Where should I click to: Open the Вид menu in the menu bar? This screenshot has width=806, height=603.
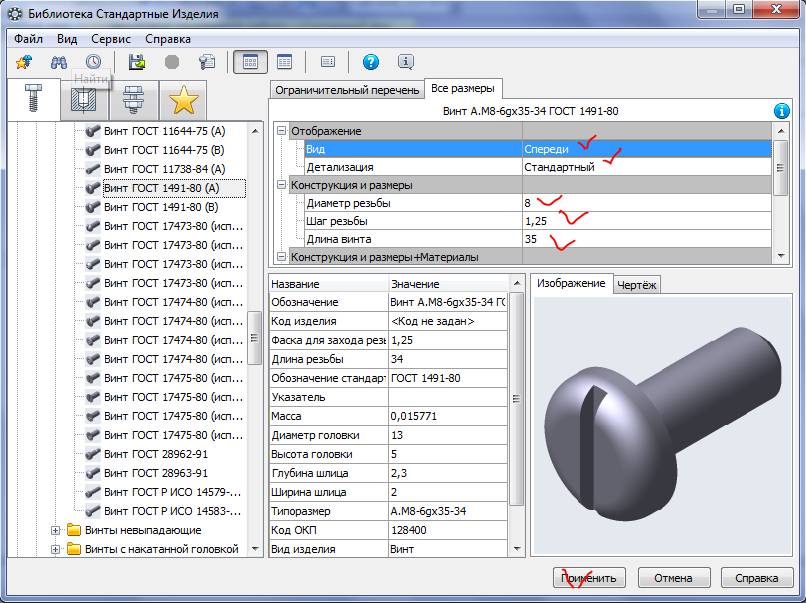point(67,39)
